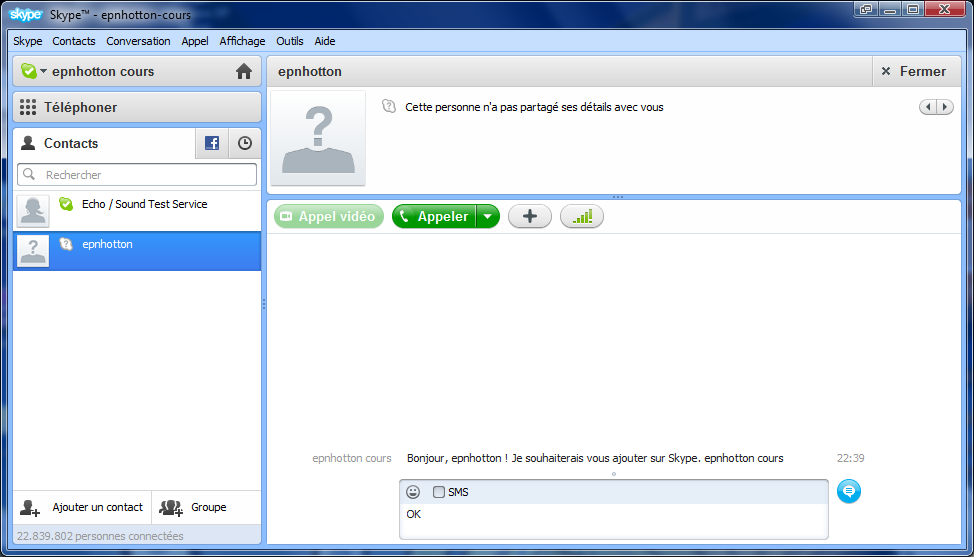This screenshot has width=974, height=557.
Task: Click the group people icon
Action: click(x=171, y=508)
